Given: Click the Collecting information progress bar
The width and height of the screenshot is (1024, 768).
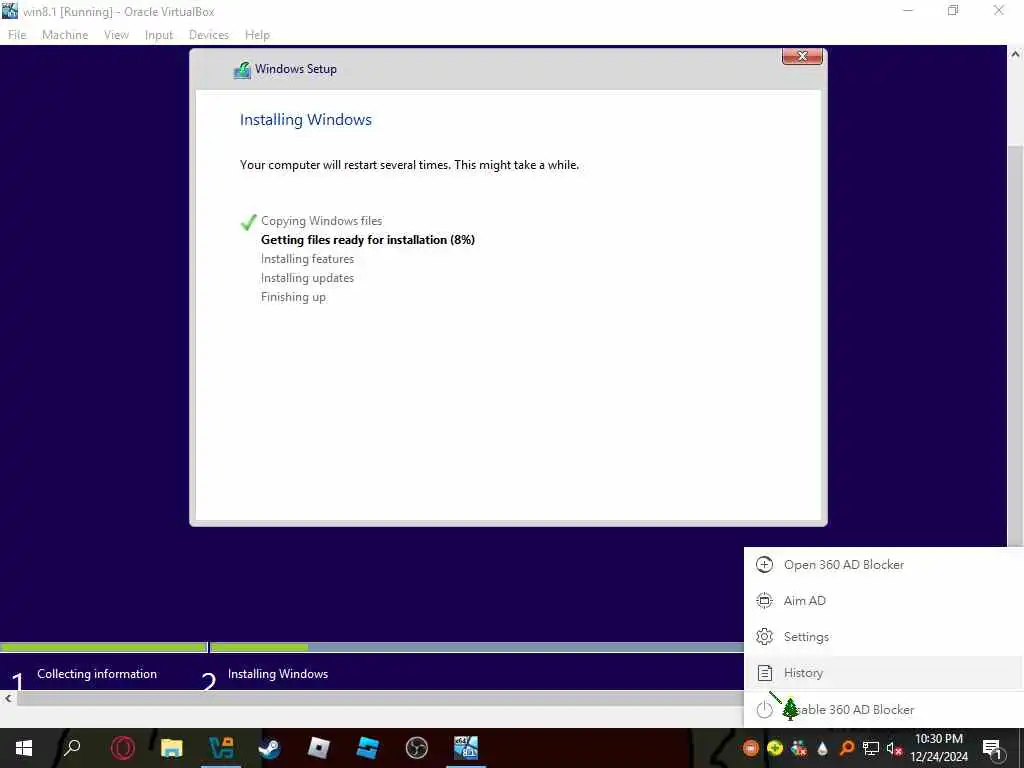Looking at the screenshot, I should [103, 647].
